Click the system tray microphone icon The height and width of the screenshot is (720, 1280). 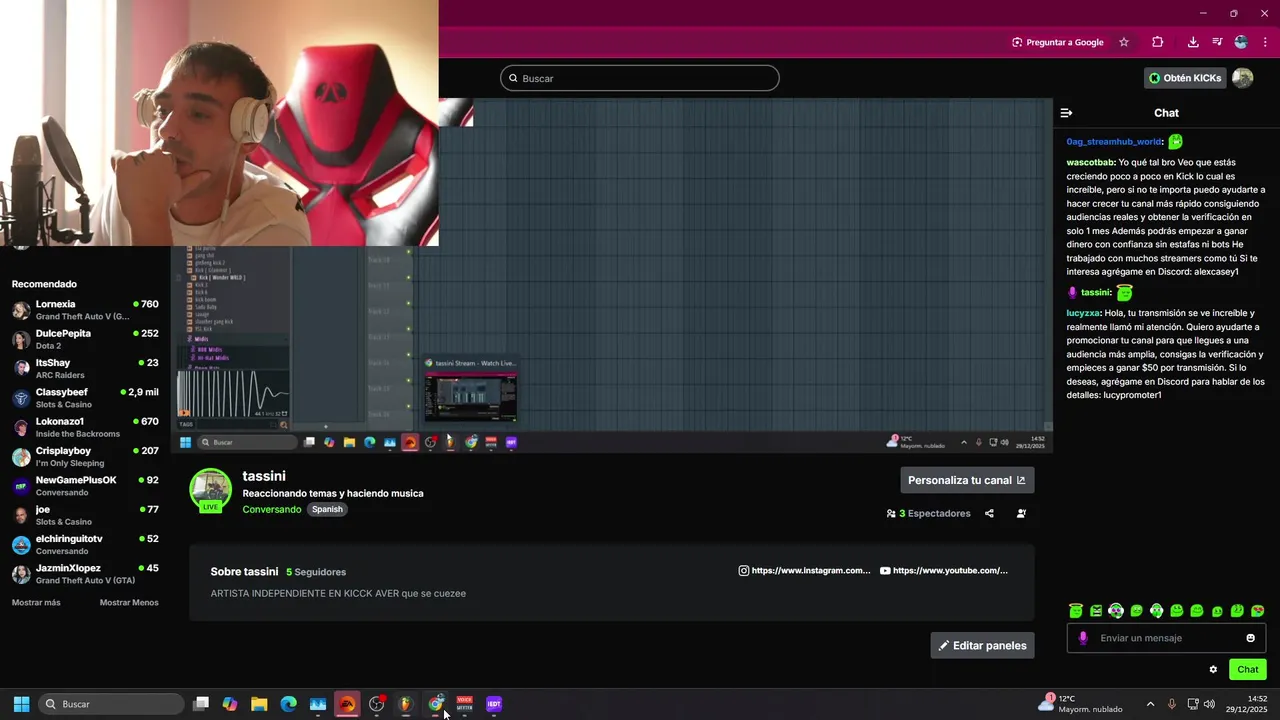(1171, 704)
